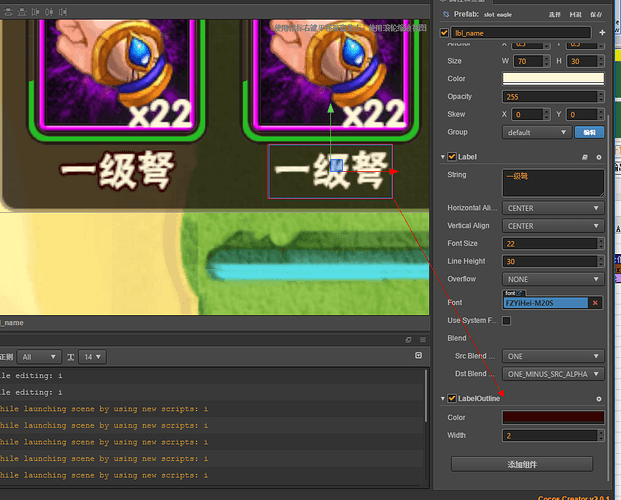Open the Horizontal Align CENTER dropdown
The image size is (621, 500).
553,208
